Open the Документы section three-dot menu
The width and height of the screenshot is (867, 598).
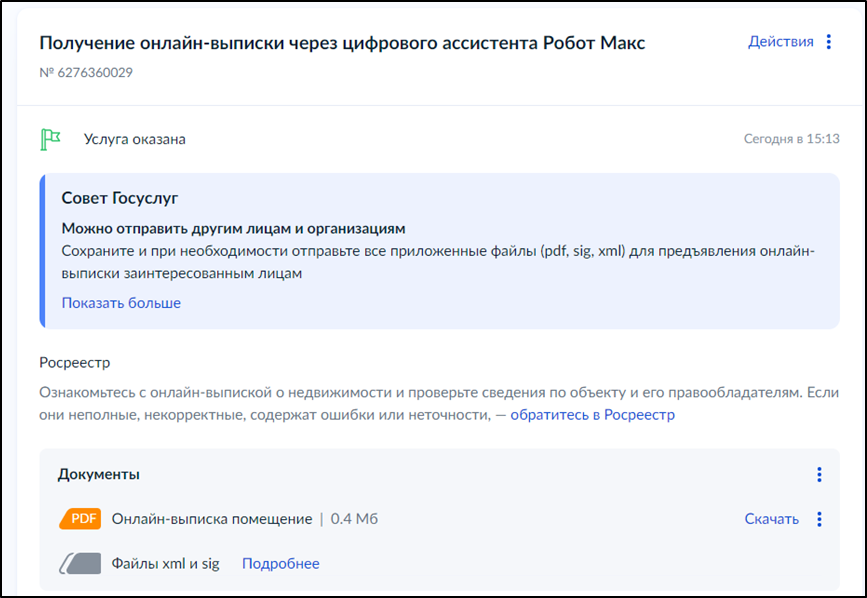click(819, 475)
